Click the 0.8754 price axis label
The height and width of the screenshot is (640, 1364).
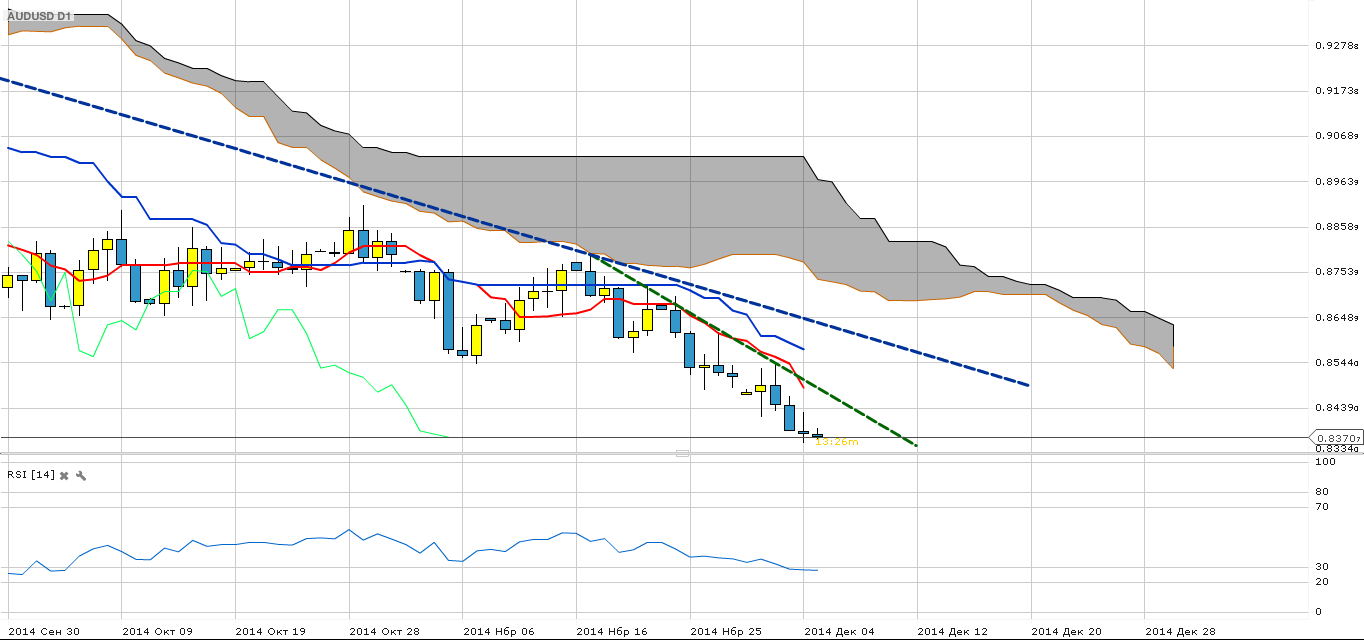pyautogui.click(x=1336, y=272)
